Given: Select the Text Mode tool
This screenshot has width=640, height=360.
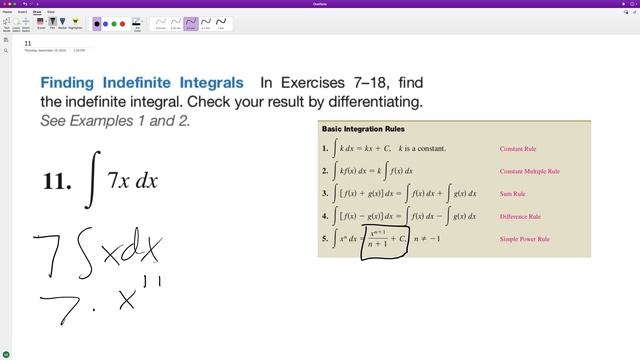Looking at the screenshot, I should (7, 24).
